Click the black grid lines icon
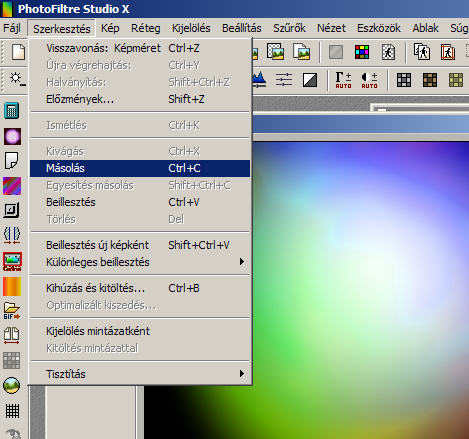 click(12, 411)
